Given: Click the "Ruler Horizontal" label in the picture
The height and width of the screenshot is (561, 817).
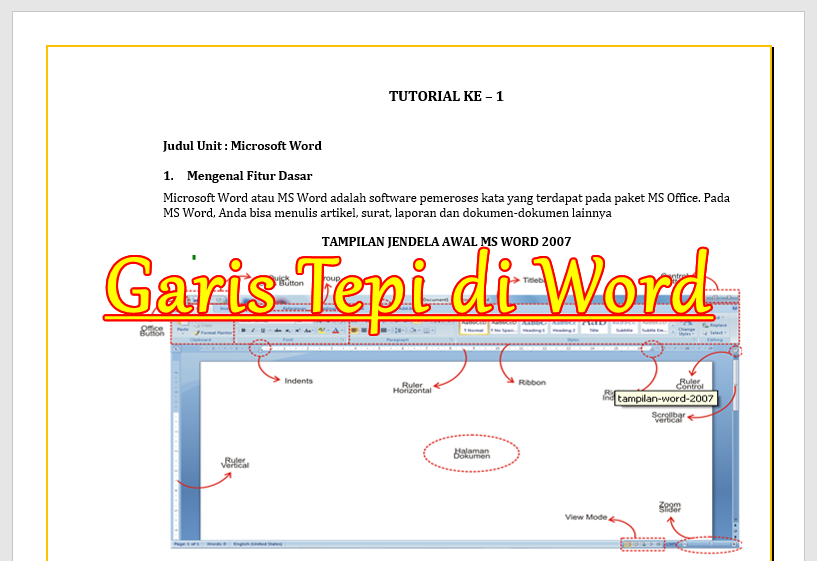Looking at the screenshot, I should coord(412,388).
